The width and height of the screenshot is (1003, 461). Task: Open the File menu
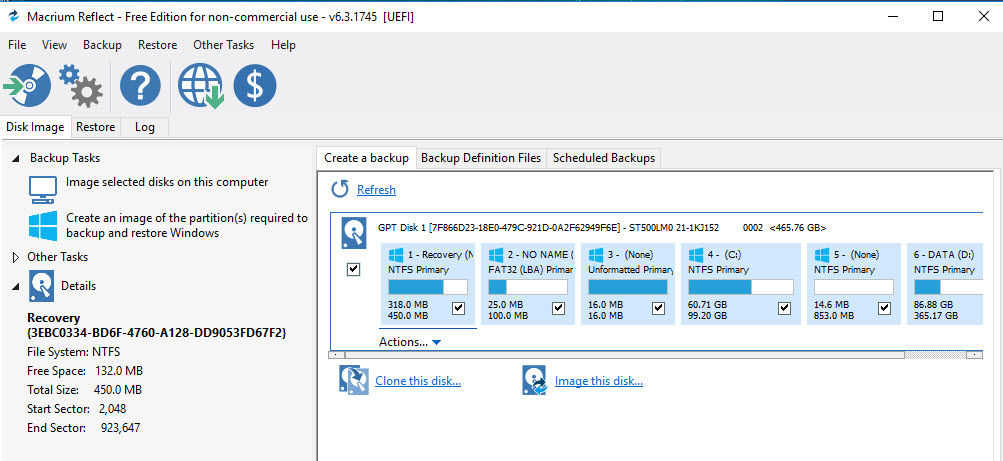pyautogui.click(x=17, y=45)
